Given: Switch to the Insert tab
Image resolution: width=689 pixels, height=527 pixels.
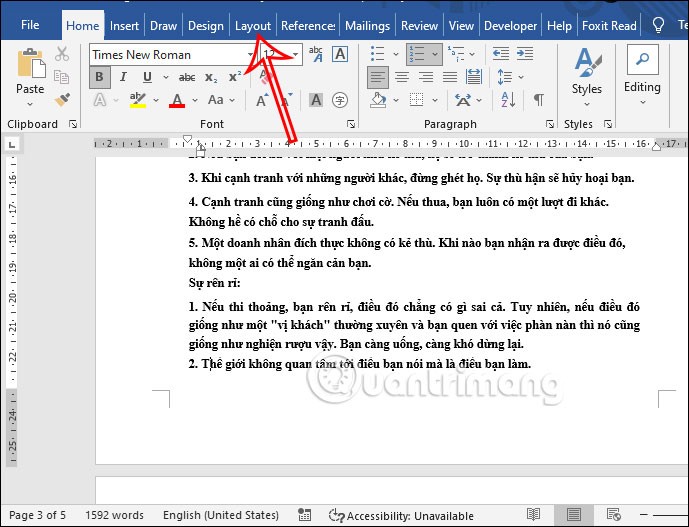Looking at the screenshot, I should coord(124,26).
